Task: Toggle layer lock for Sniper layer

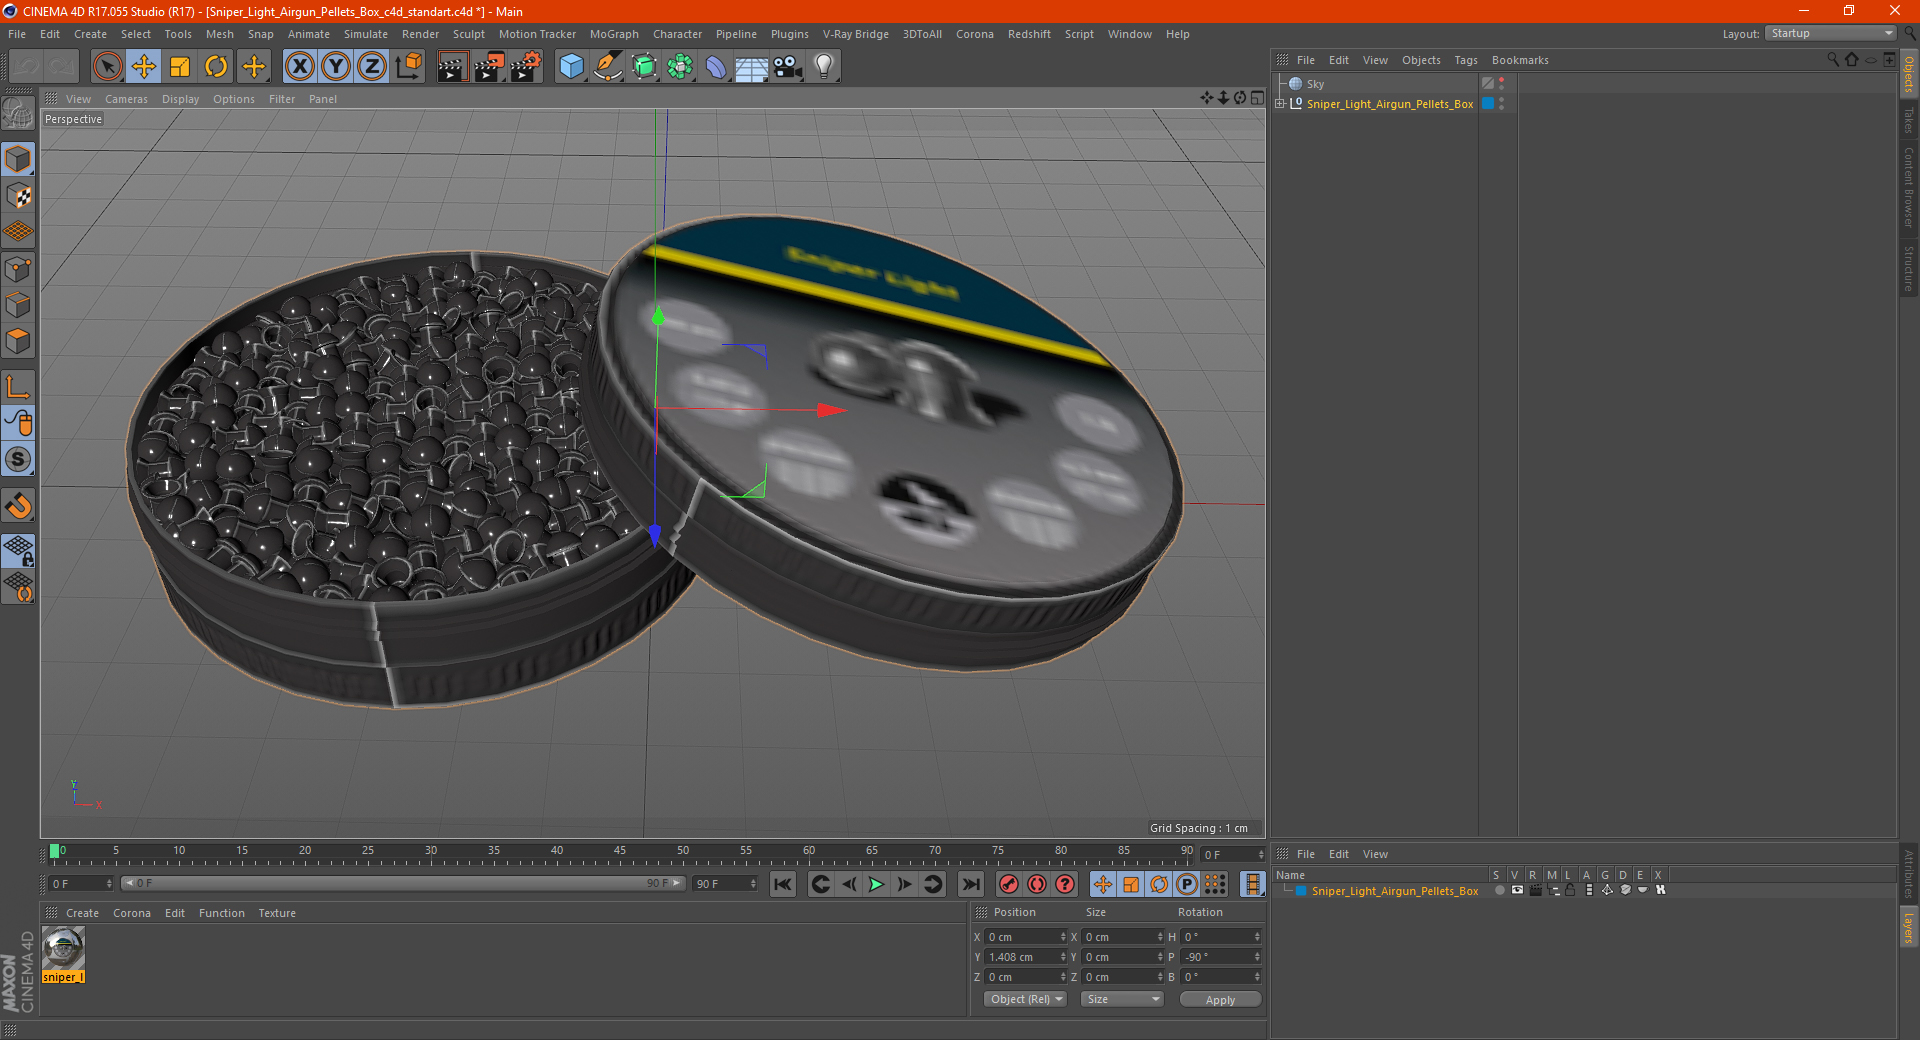Action: pyautogui.click(x=1570, y=890)
